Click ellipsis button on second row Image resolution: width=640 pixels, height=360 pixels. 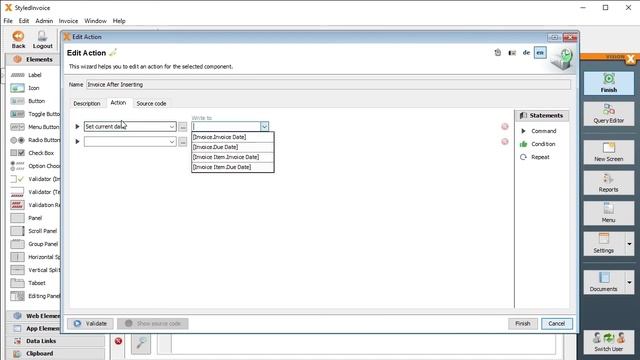182,142
